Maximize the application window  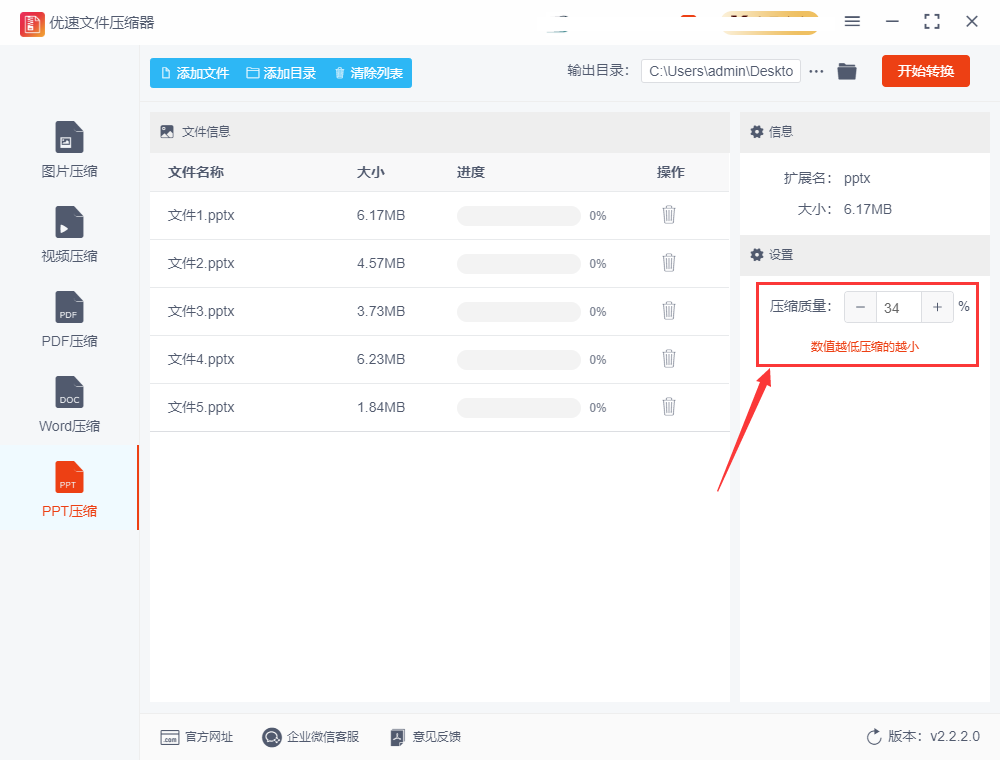932,22
